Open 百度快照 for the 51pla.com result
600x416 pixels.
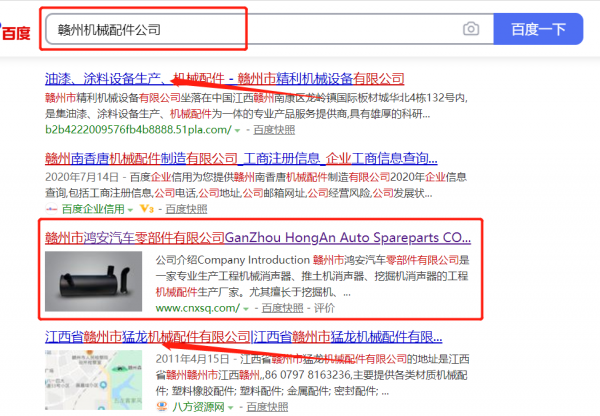click(273, 129)
